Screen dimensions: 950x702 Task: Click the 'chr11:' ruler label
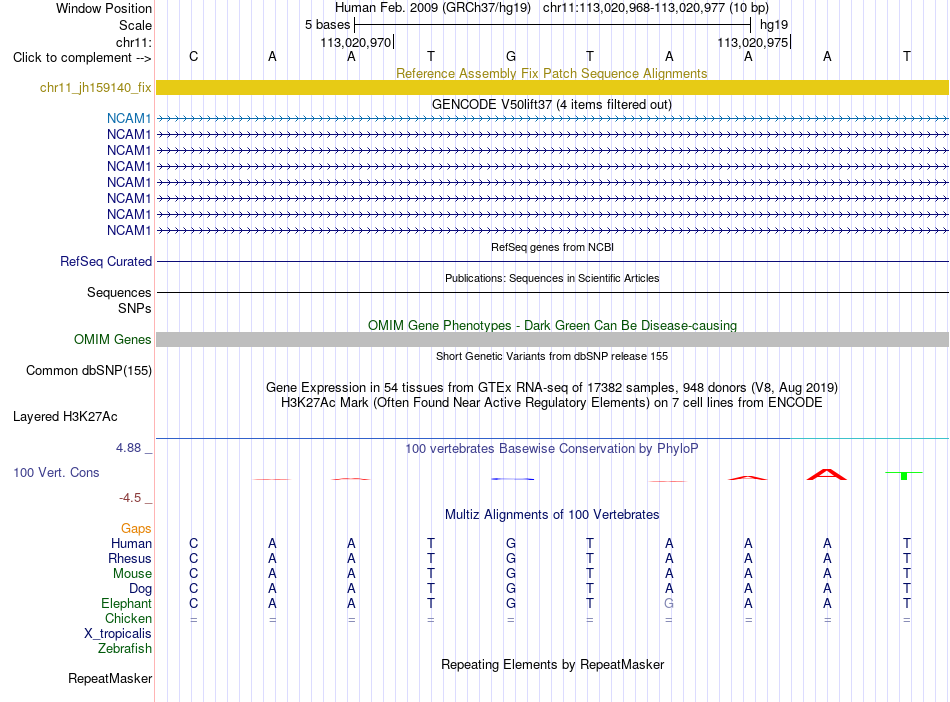click(133, 42)
